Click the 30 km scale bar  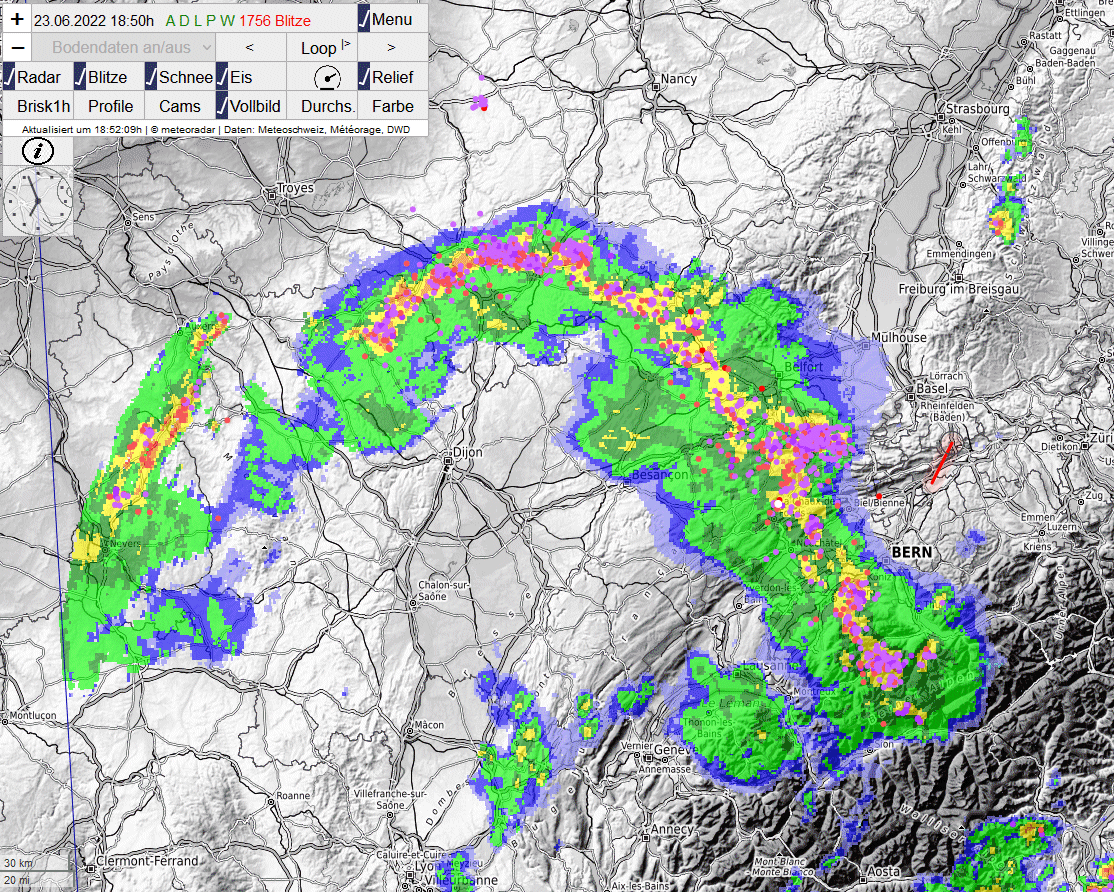36,863
